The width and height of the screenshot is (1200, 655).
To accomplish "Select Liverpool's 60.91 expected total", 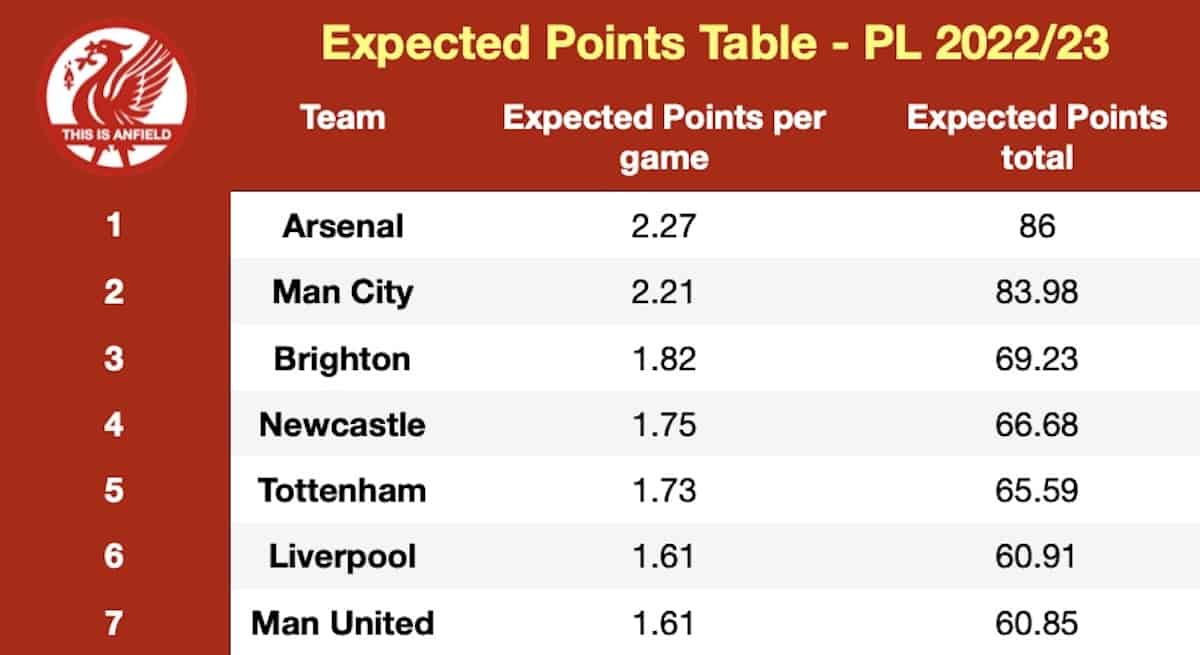I will pos(1037,556).
